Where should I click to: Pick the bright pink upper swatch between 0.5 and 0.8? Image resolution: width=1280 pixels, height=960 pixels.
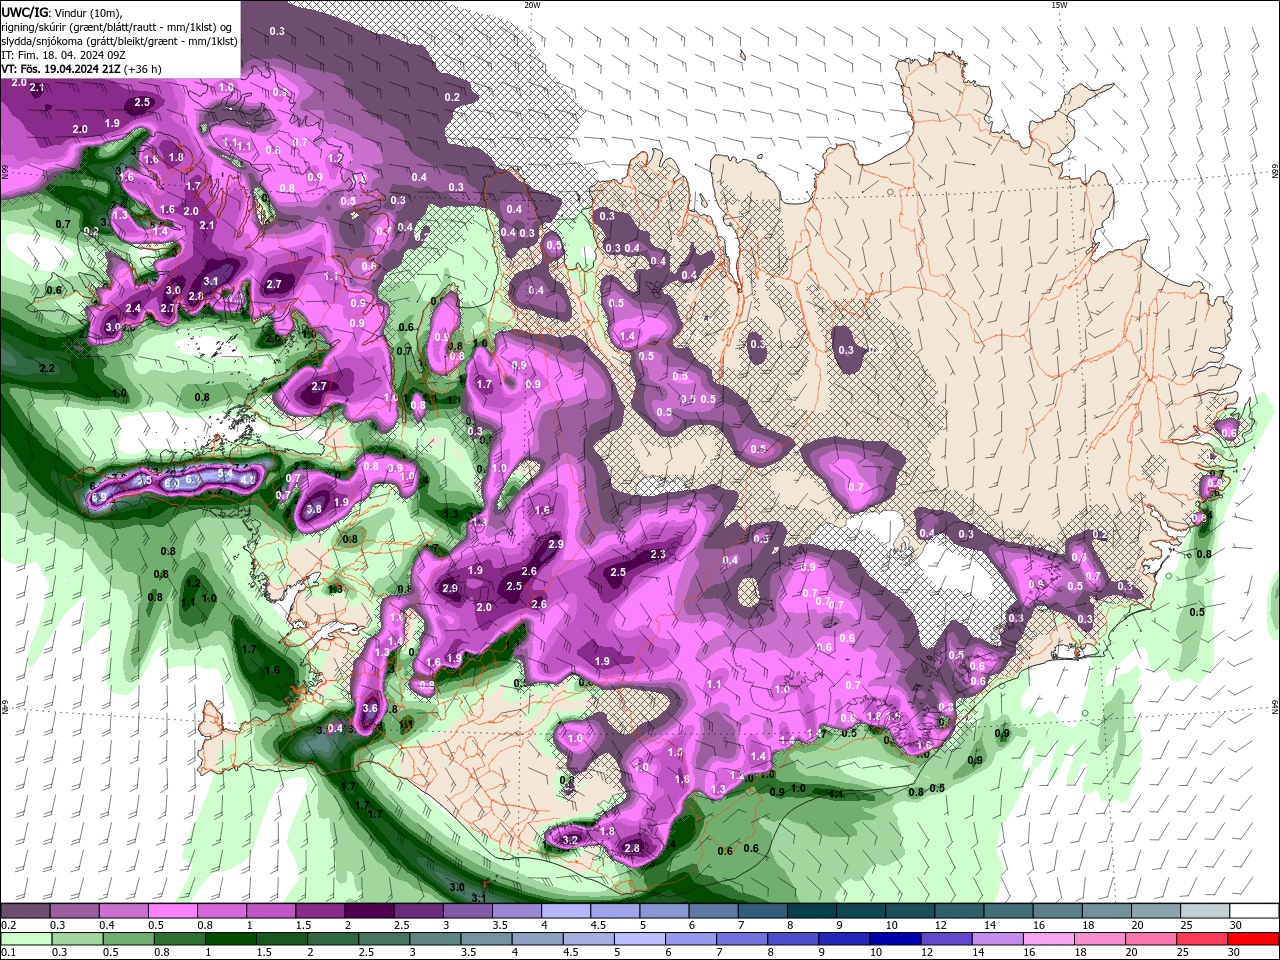pos(172,911)
